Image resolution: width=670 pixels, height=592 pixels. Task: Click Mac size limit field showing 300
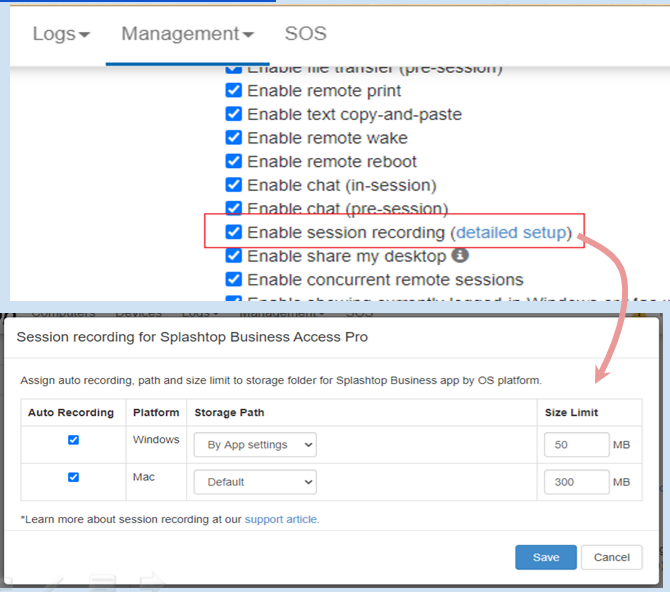(576, 482)
